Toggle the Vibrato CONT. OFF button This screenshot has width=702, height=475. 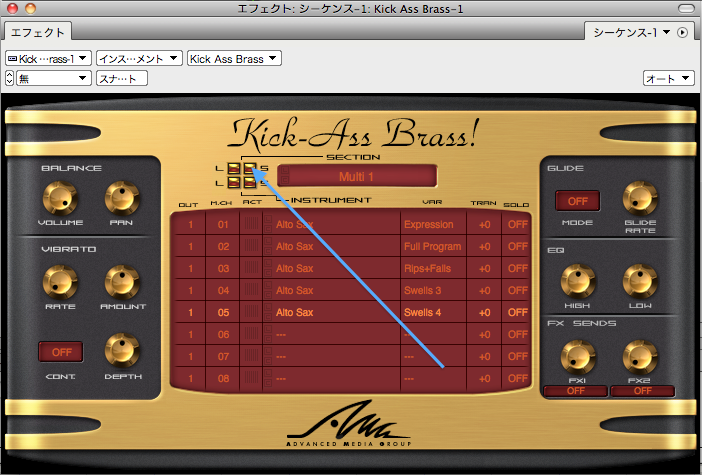click(x=61, y=352)
